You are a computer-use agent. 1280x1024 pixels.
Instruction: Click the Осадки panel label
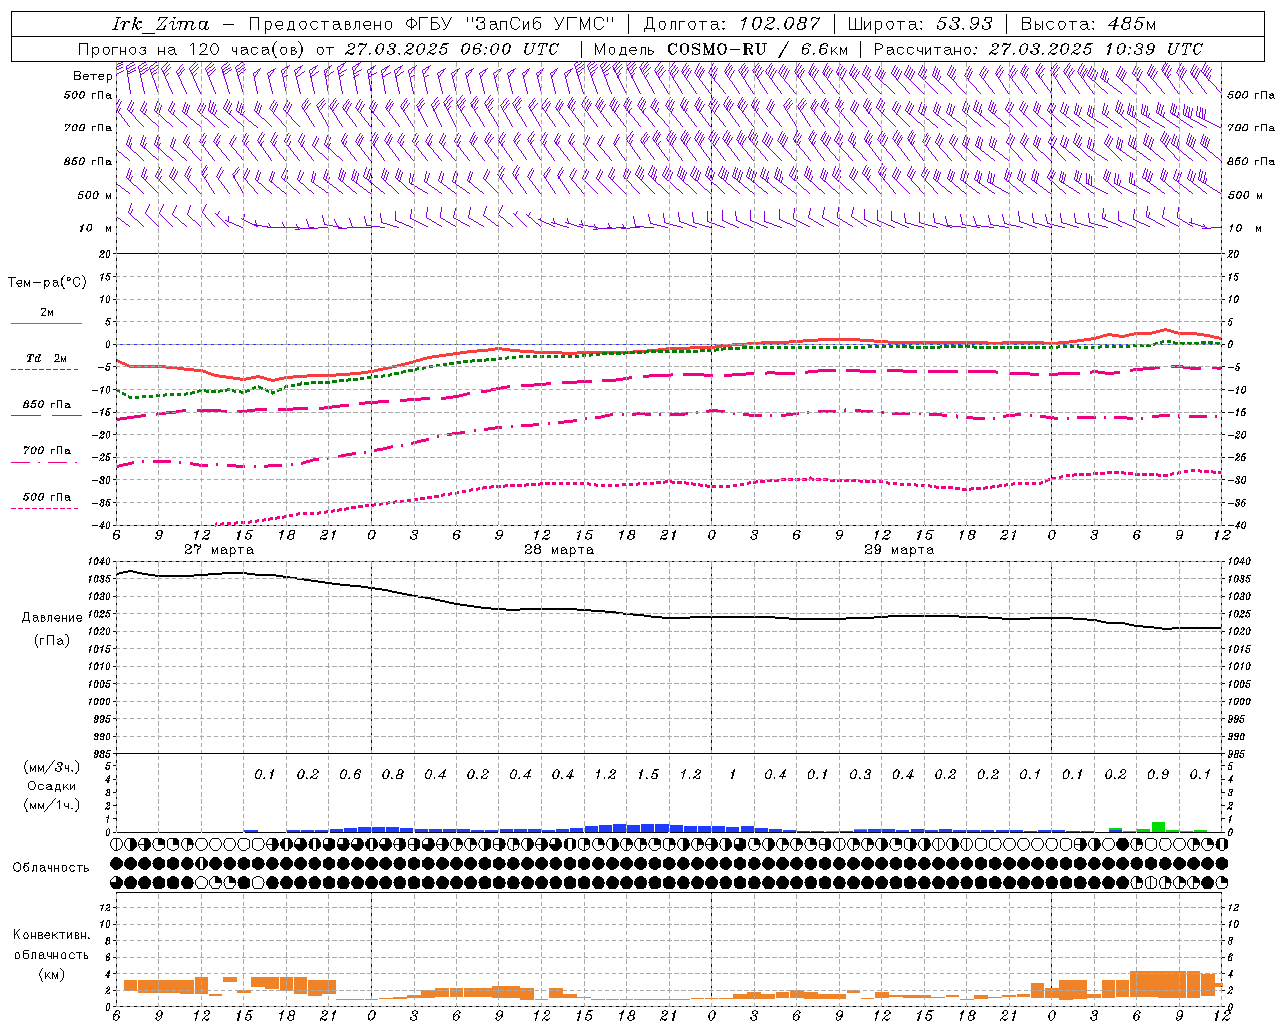[x=51, y=786]
